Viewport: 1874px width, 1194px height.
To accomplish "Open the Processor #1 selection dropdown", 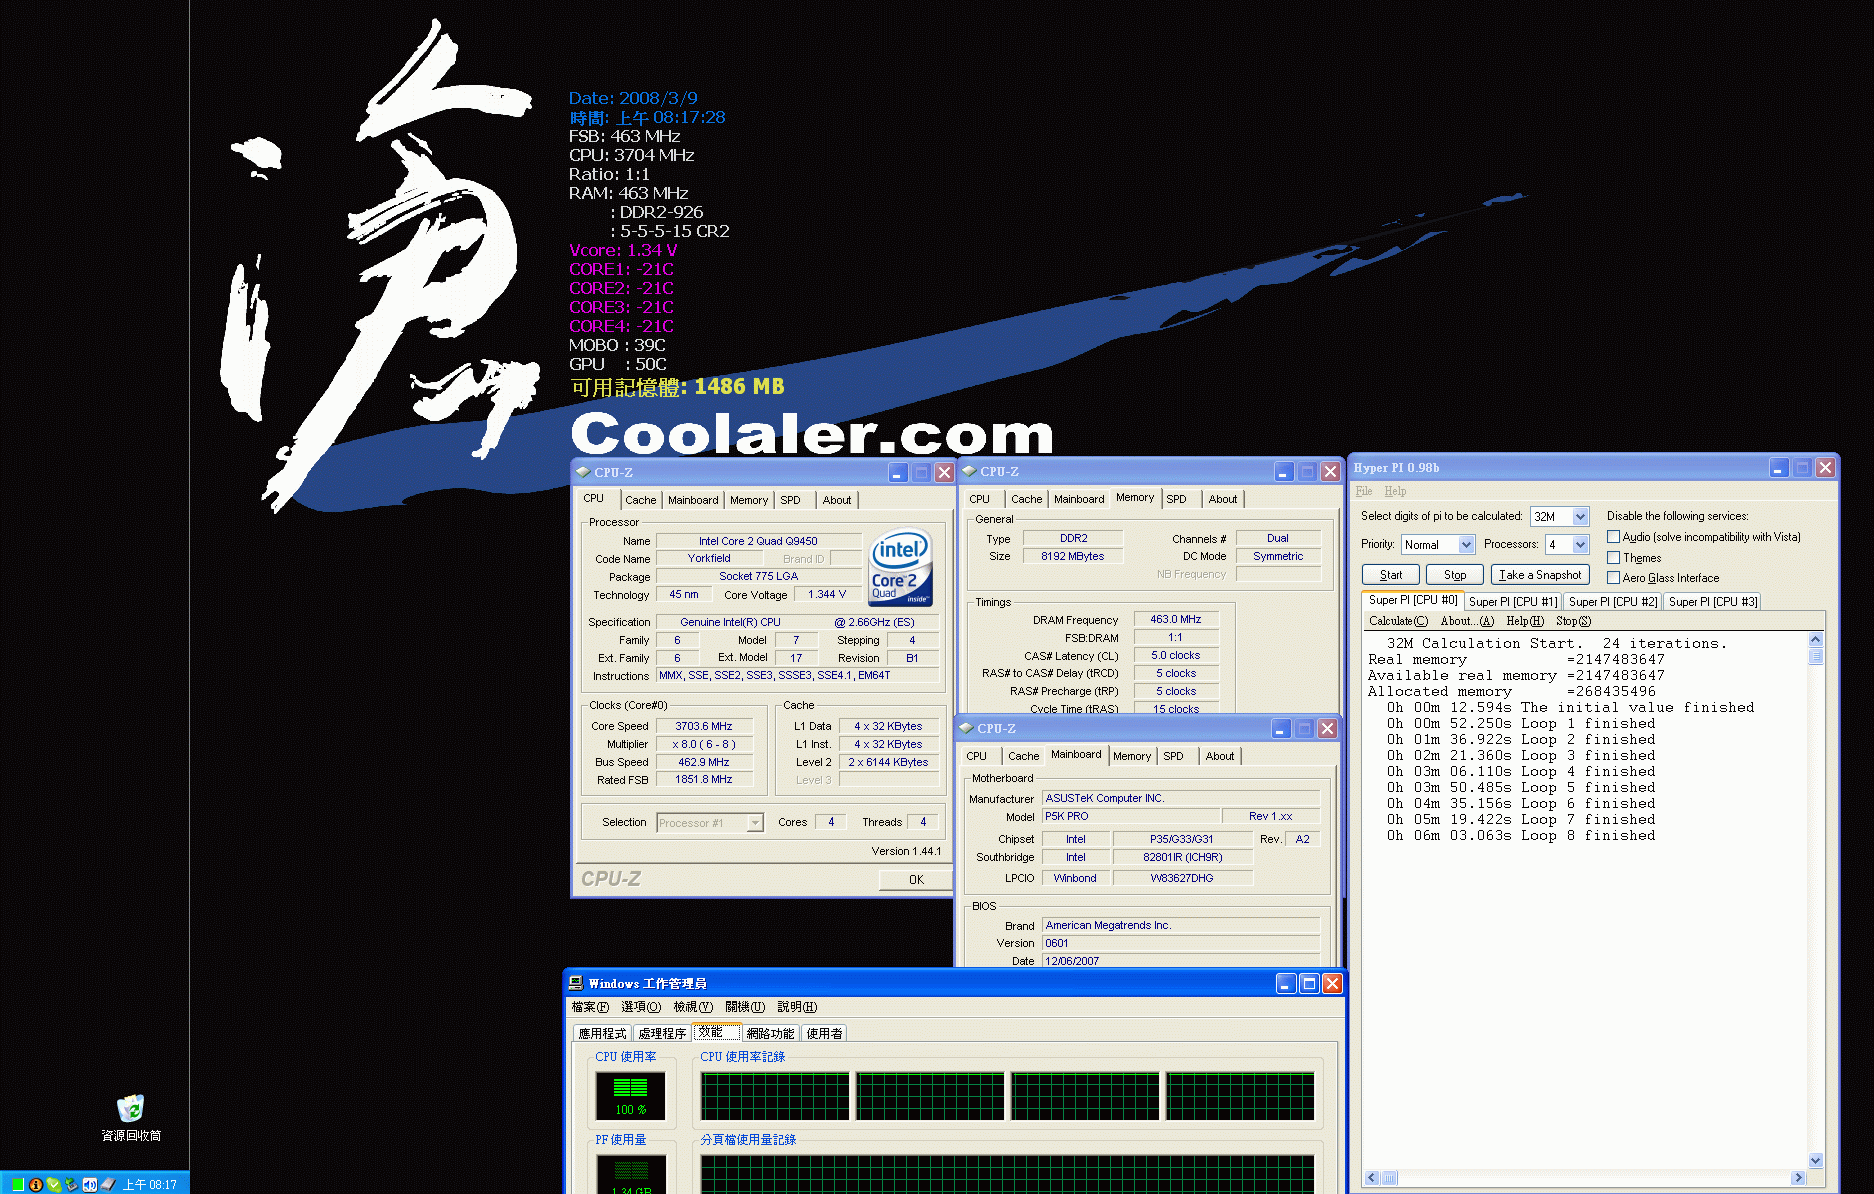I will pos(755,823).
